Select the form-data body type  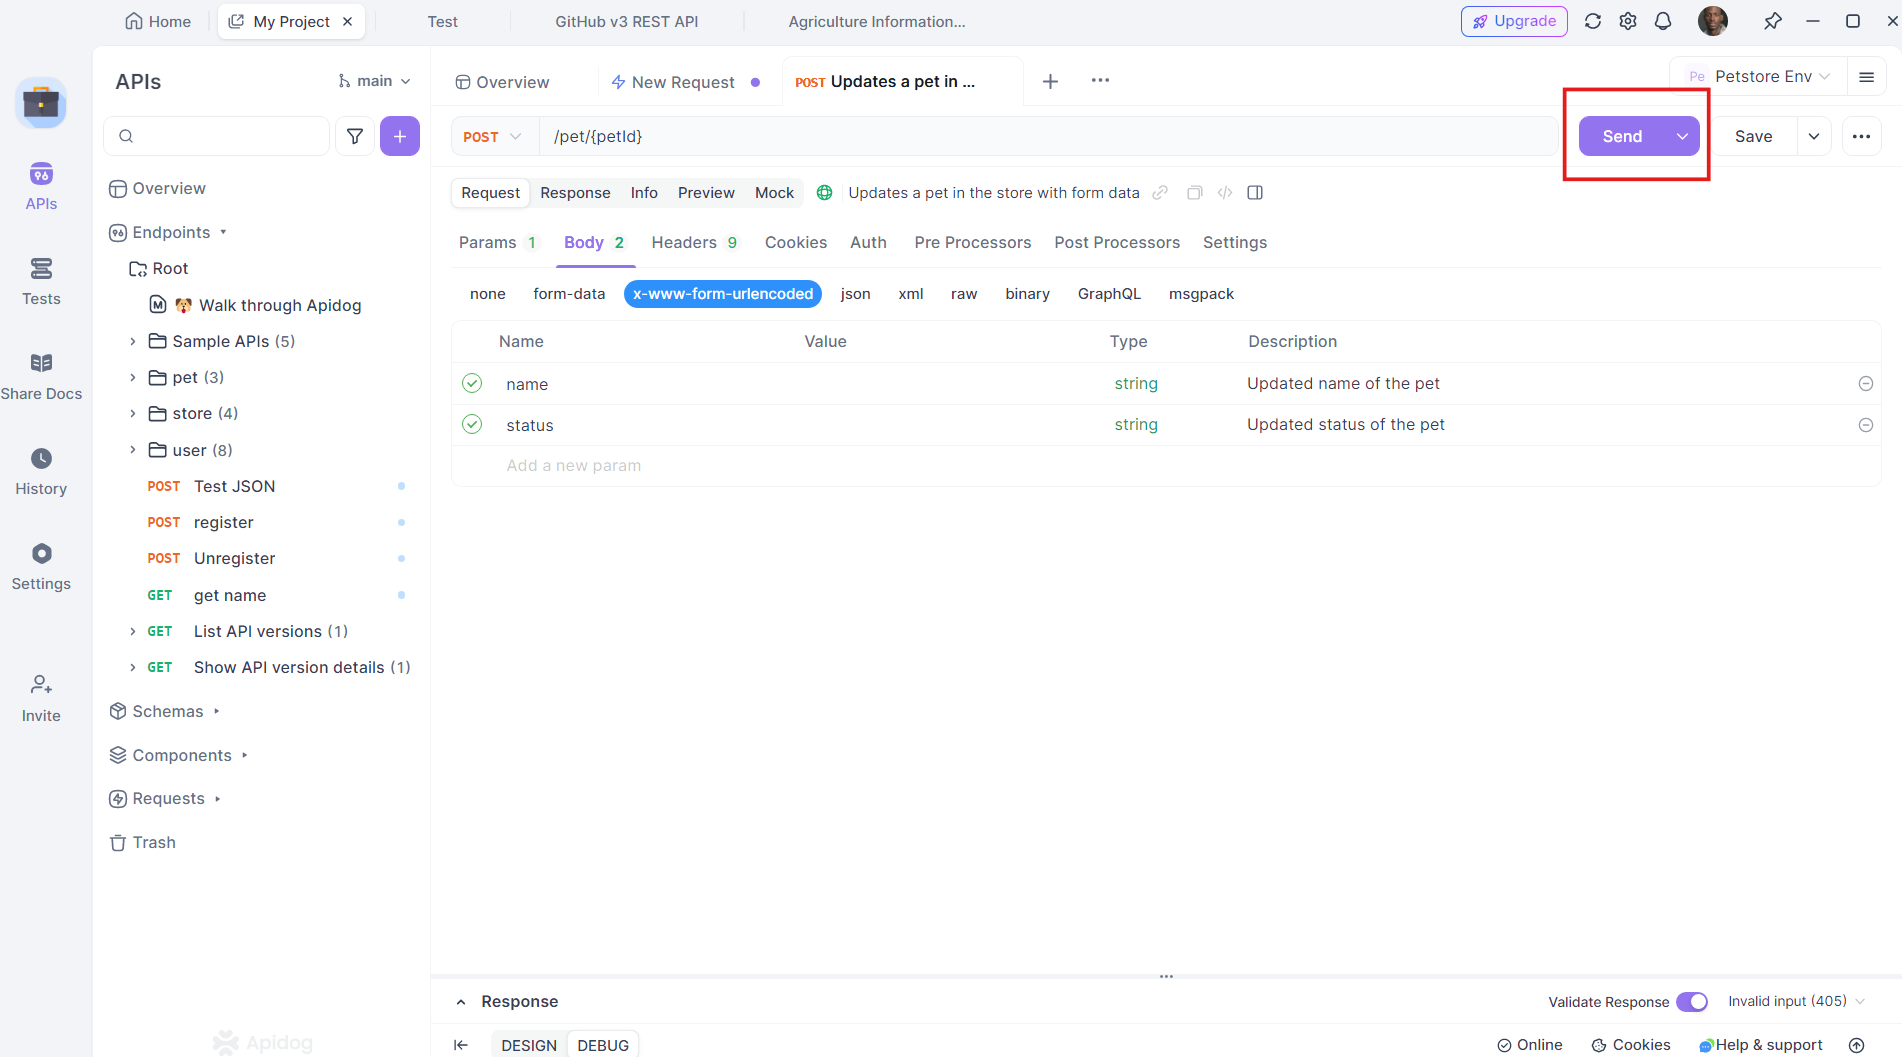point(569,294)
